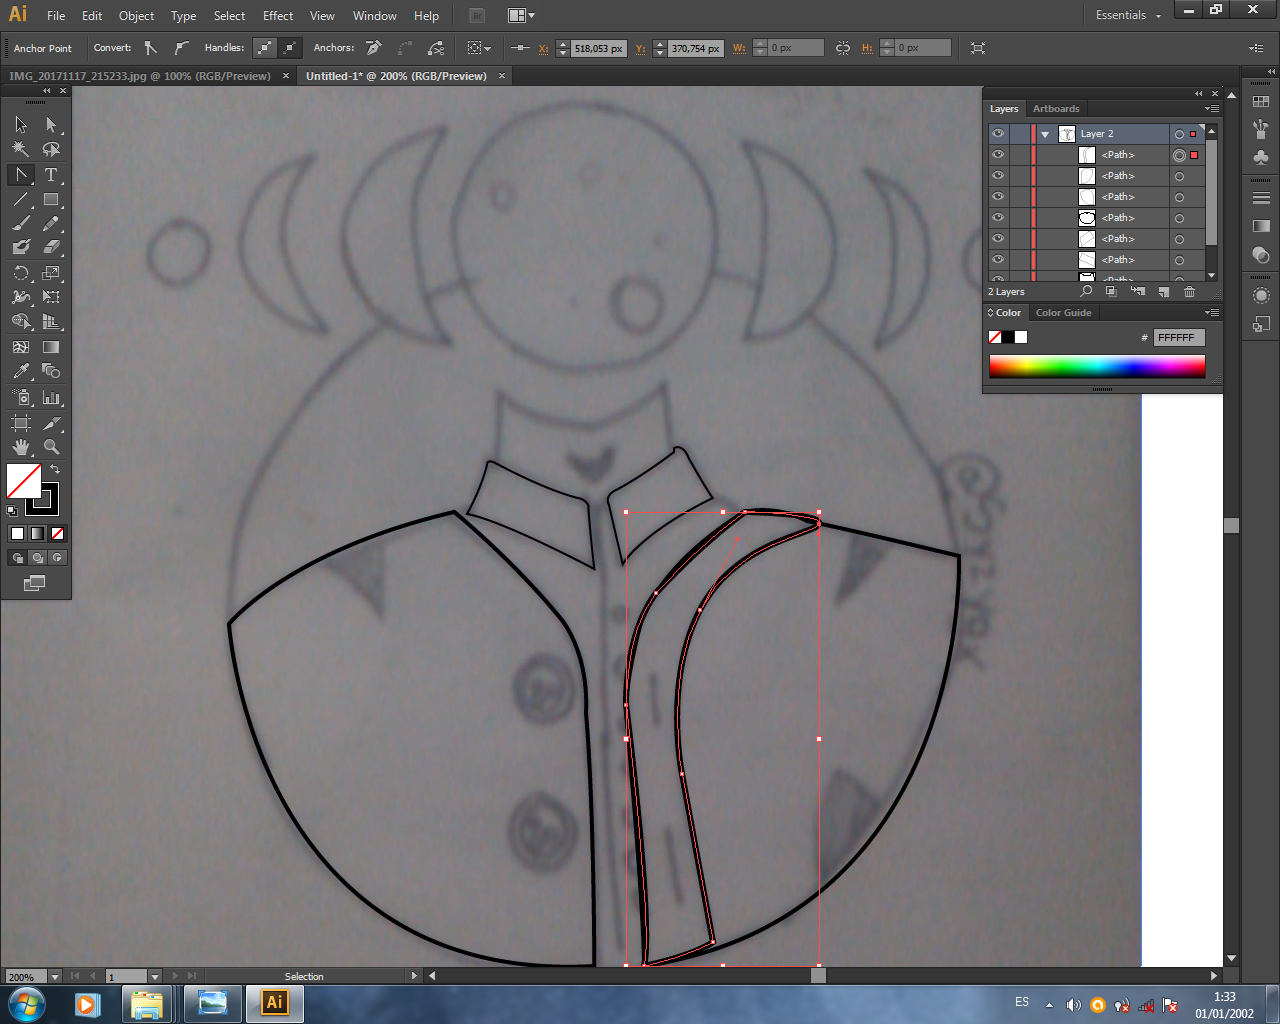
Task: Click Create New Layer icon in Layers panel
Action: pyautogui.click(x=1163, y=292)
